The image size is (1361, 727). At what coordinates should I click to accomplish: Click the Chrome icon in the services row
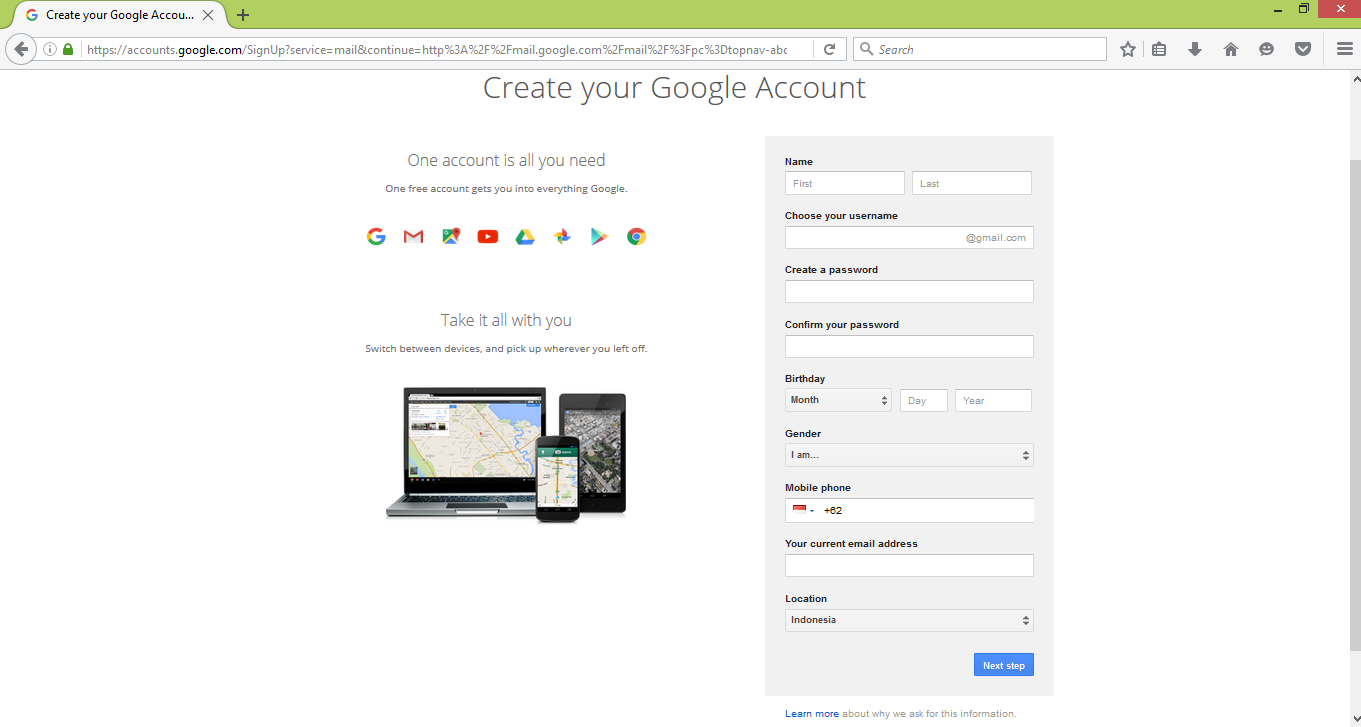click(x=636, y=237)
